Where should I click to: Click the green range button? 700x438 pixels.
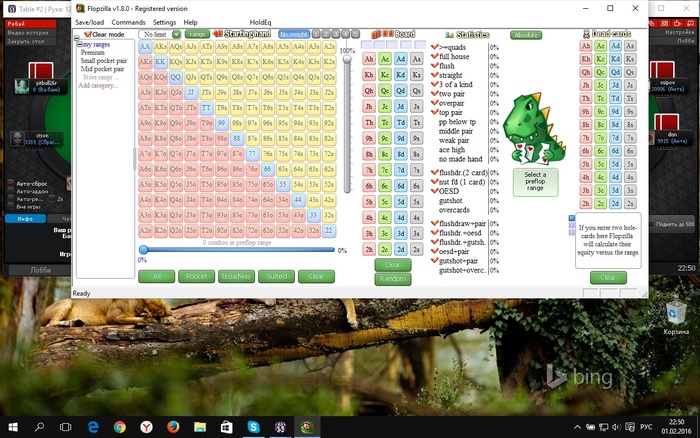[197, 34]
